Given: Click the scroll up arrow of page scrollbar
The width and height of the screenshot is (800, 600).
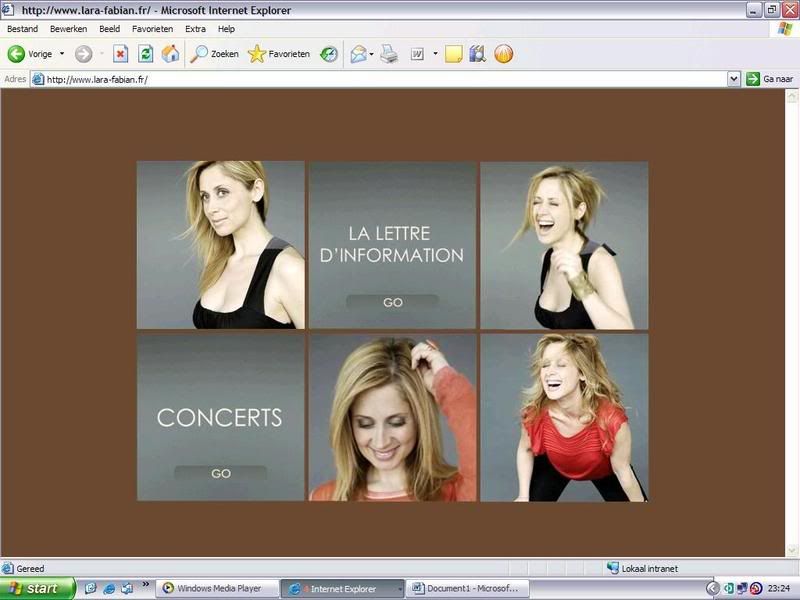Looking at the screenshot, I should click(x=792, y=95).
